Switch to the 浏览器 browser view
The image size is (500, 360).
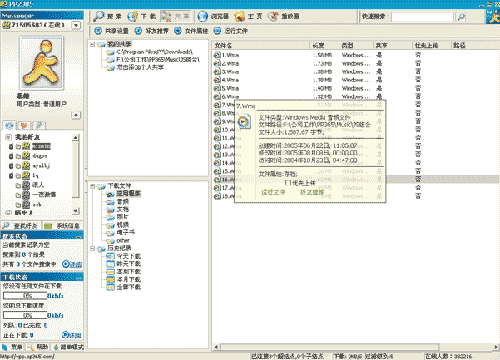(213, 16)
